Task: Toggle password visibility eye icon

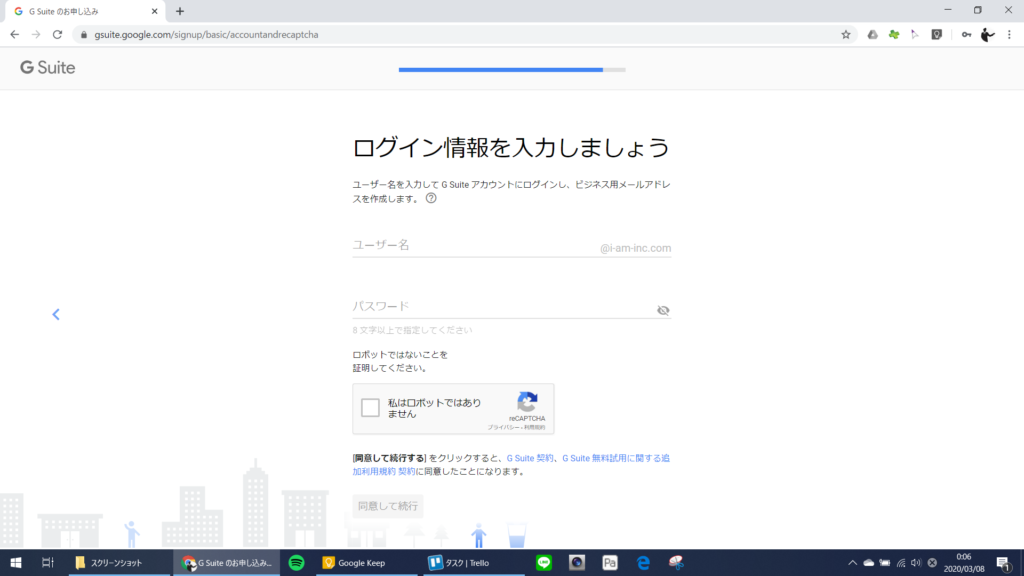Action: tap(663, 310)
